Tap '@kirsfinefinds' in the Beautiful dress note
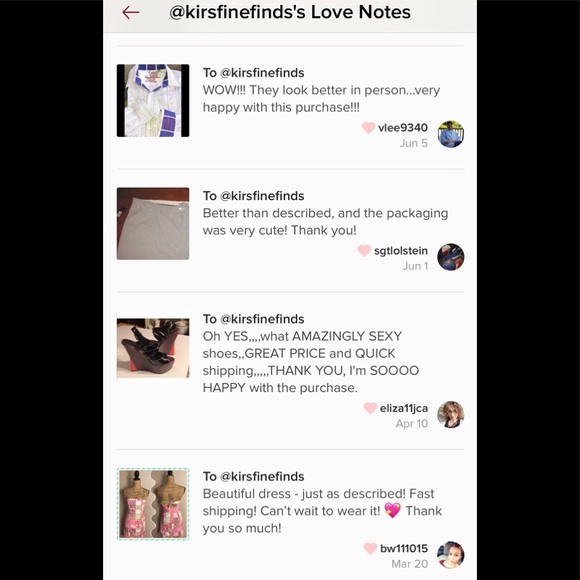580x580 pixels. tap(262, 476)
